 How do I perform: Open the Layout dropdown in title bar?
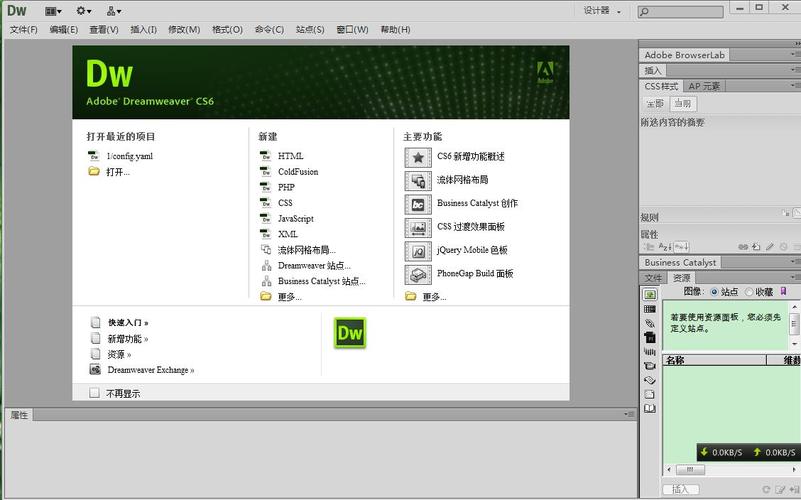pyautogui.click(x=53, y=11)
